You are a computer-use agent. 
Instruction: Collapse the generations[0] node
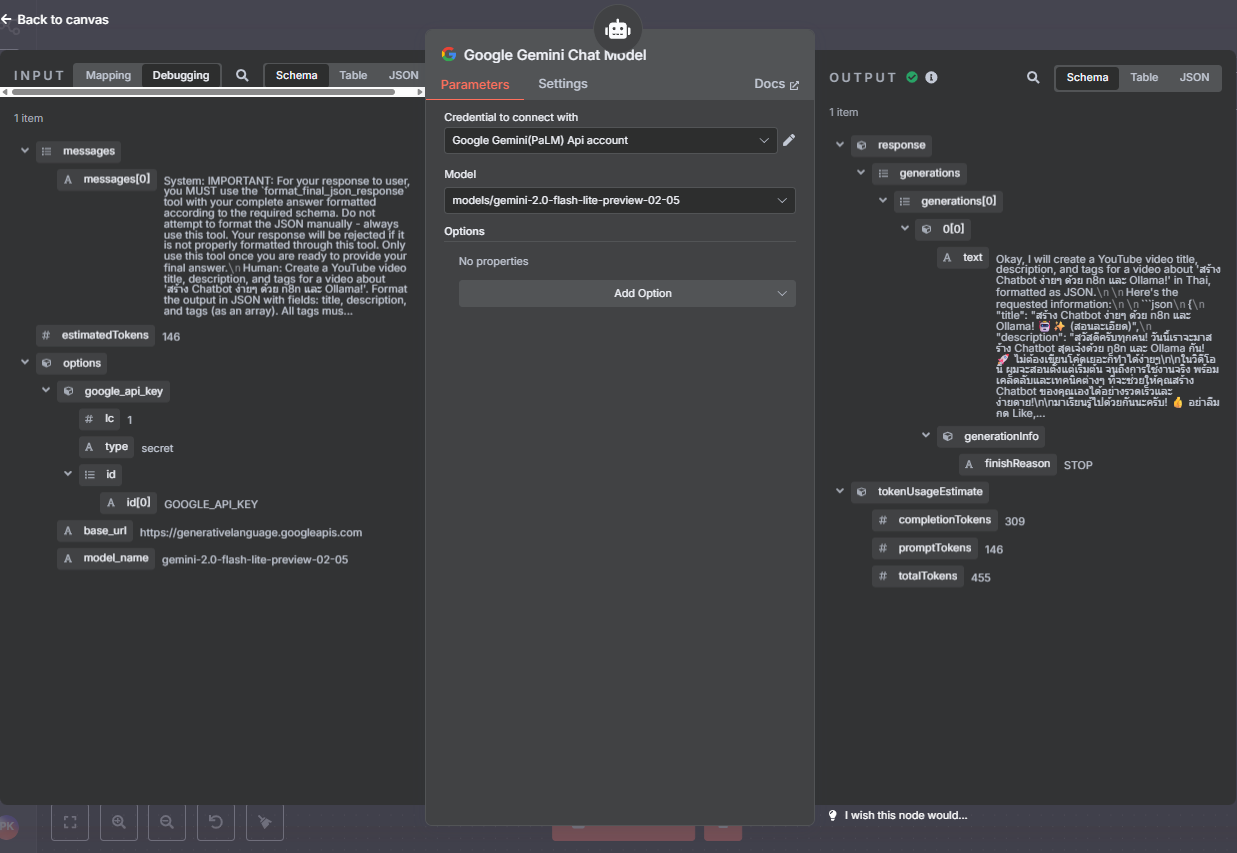883,201
